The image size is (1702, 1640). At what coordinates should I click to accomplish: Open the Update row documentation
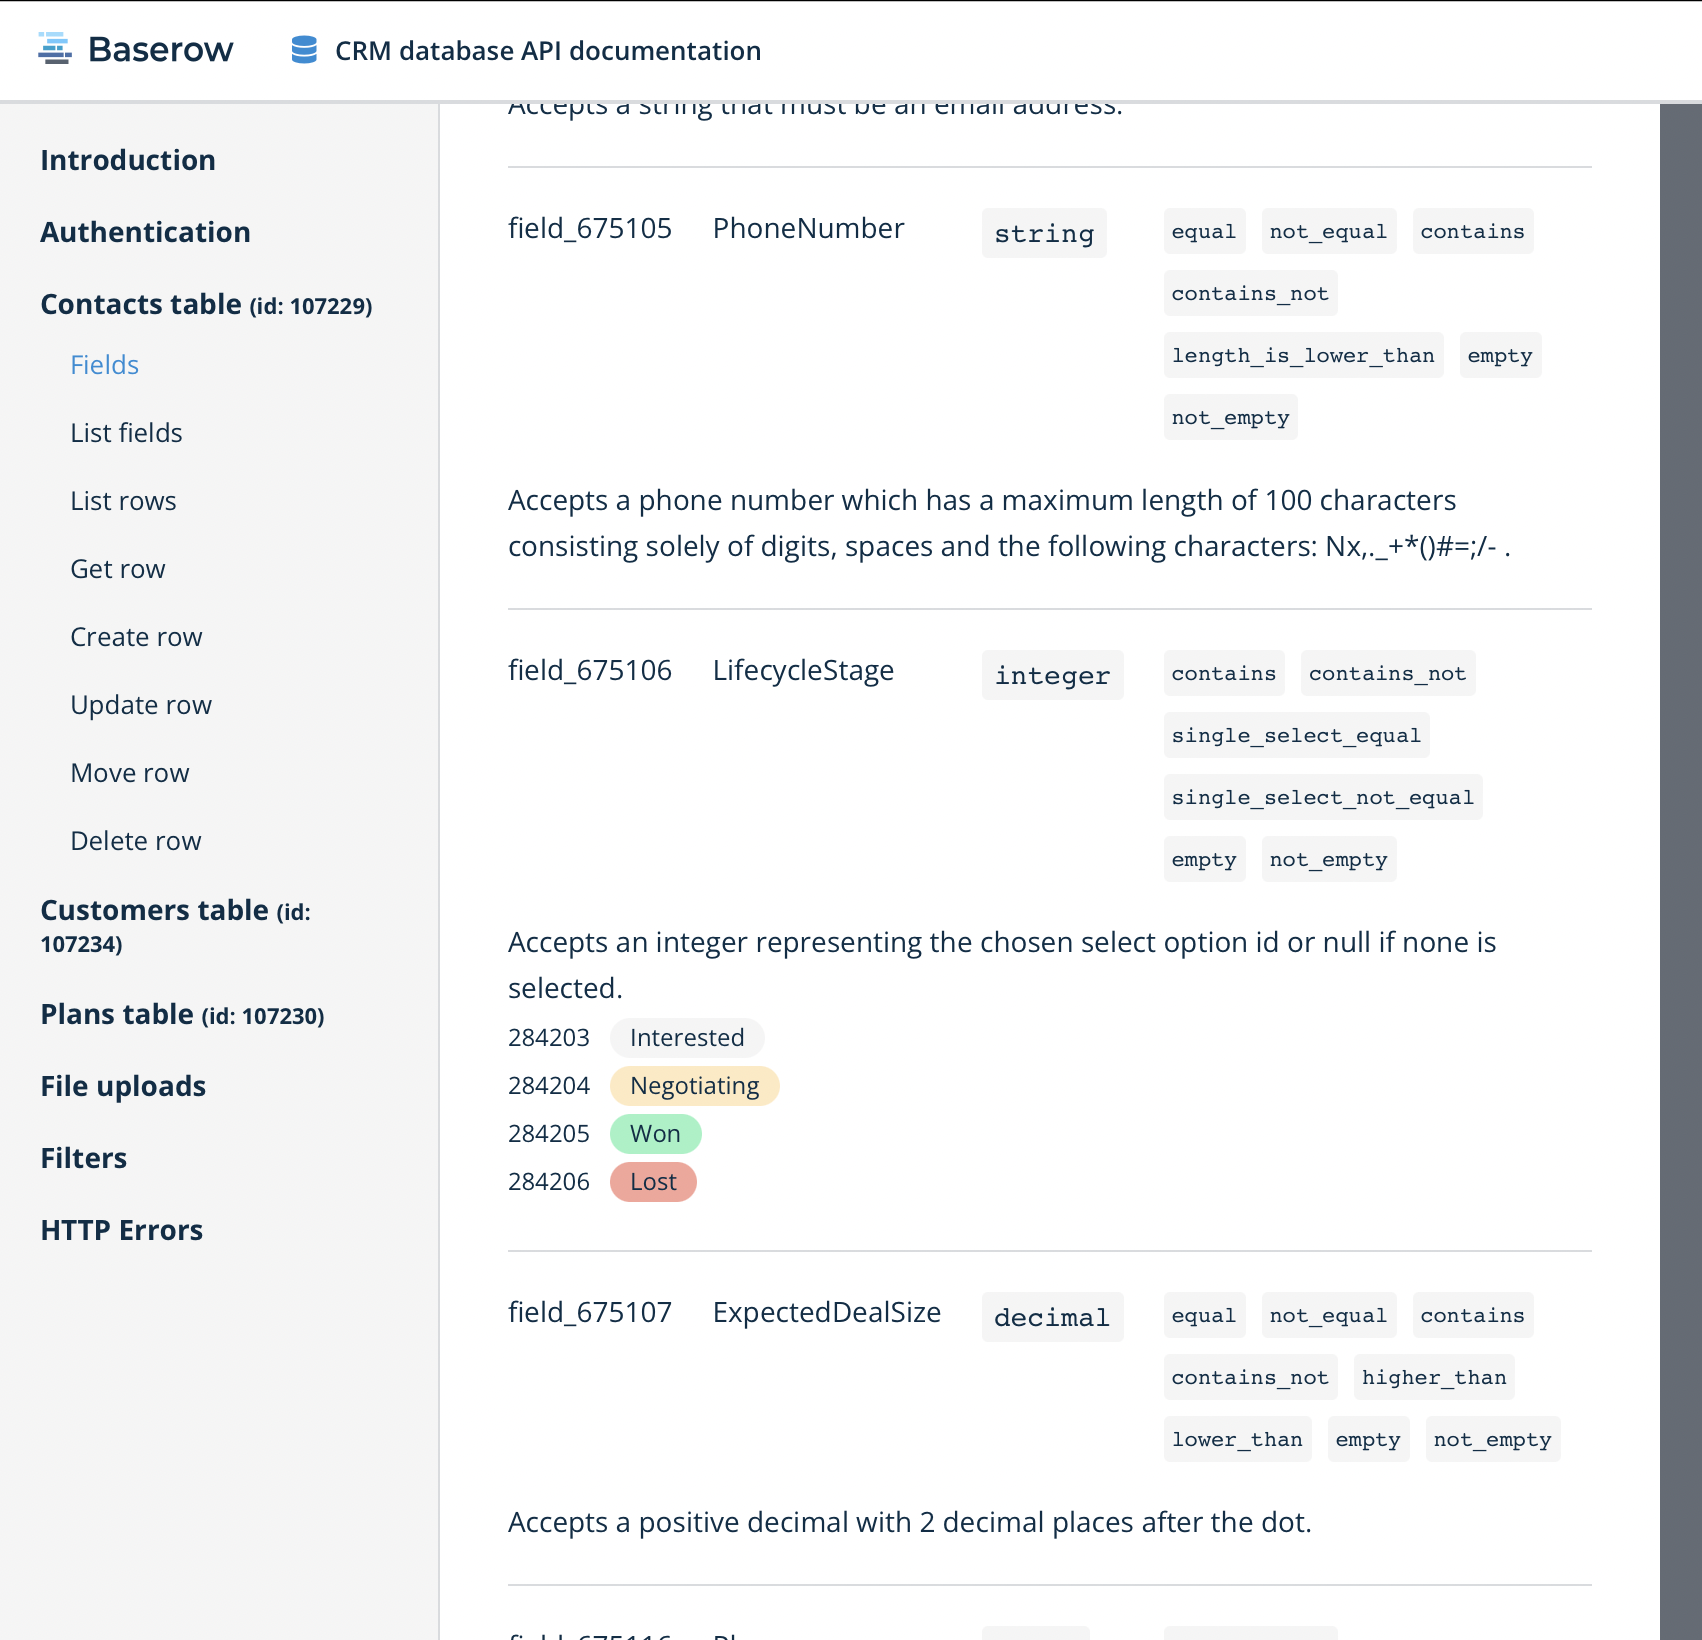pyautogui.click(x=140, y=704)
